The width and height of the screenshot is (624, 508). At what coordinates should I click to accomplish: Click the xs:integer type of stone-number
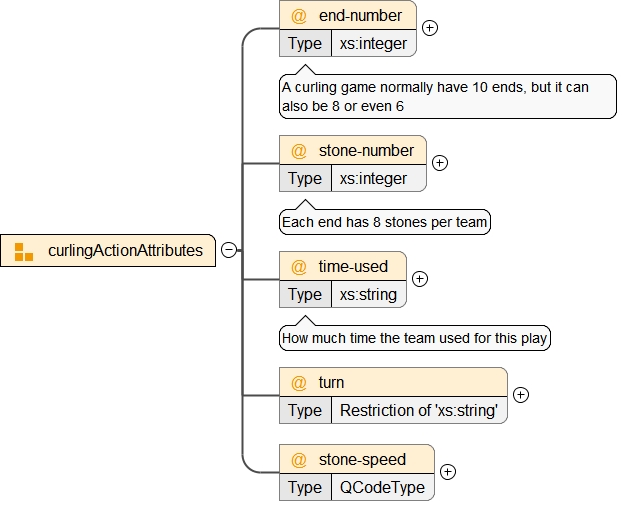tap(374, 179)
